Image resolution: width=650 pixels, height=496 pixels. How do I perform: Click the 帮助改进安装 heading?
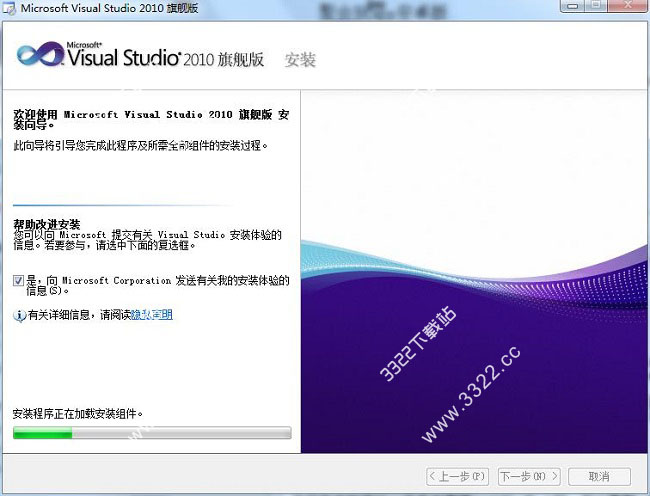47,224
